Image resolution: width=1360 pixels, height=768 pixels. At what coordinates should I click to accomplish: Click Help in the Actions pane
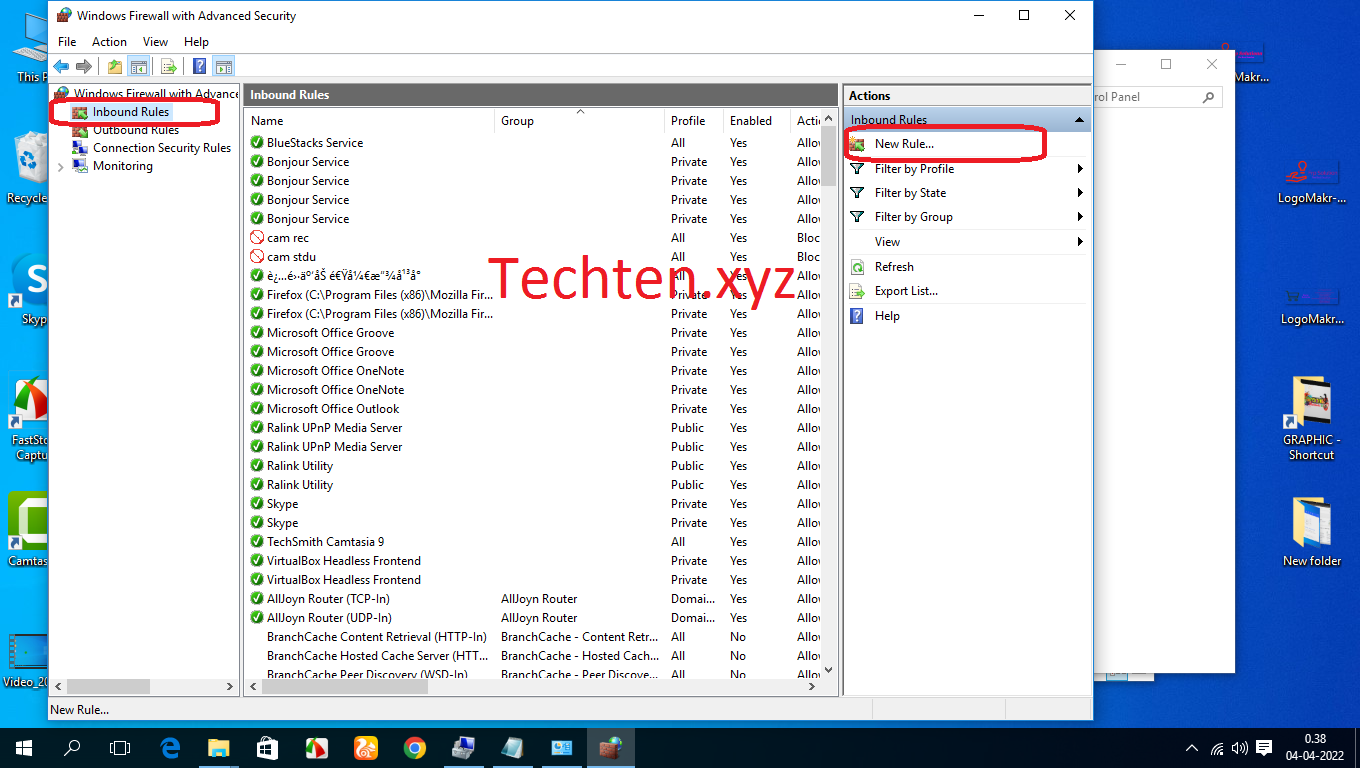[887, 316]
